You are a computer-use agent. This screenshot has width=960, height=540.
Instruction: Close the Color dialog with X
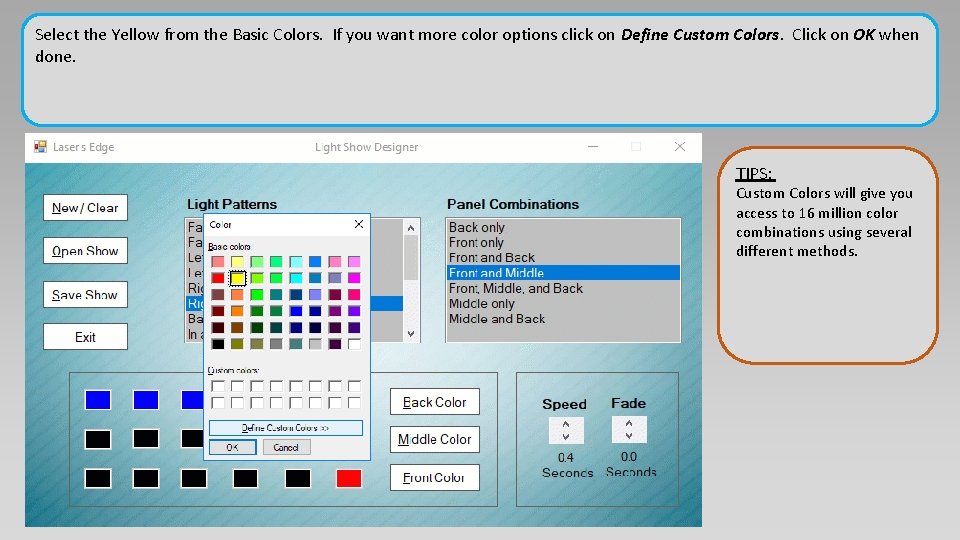(359, 225)
